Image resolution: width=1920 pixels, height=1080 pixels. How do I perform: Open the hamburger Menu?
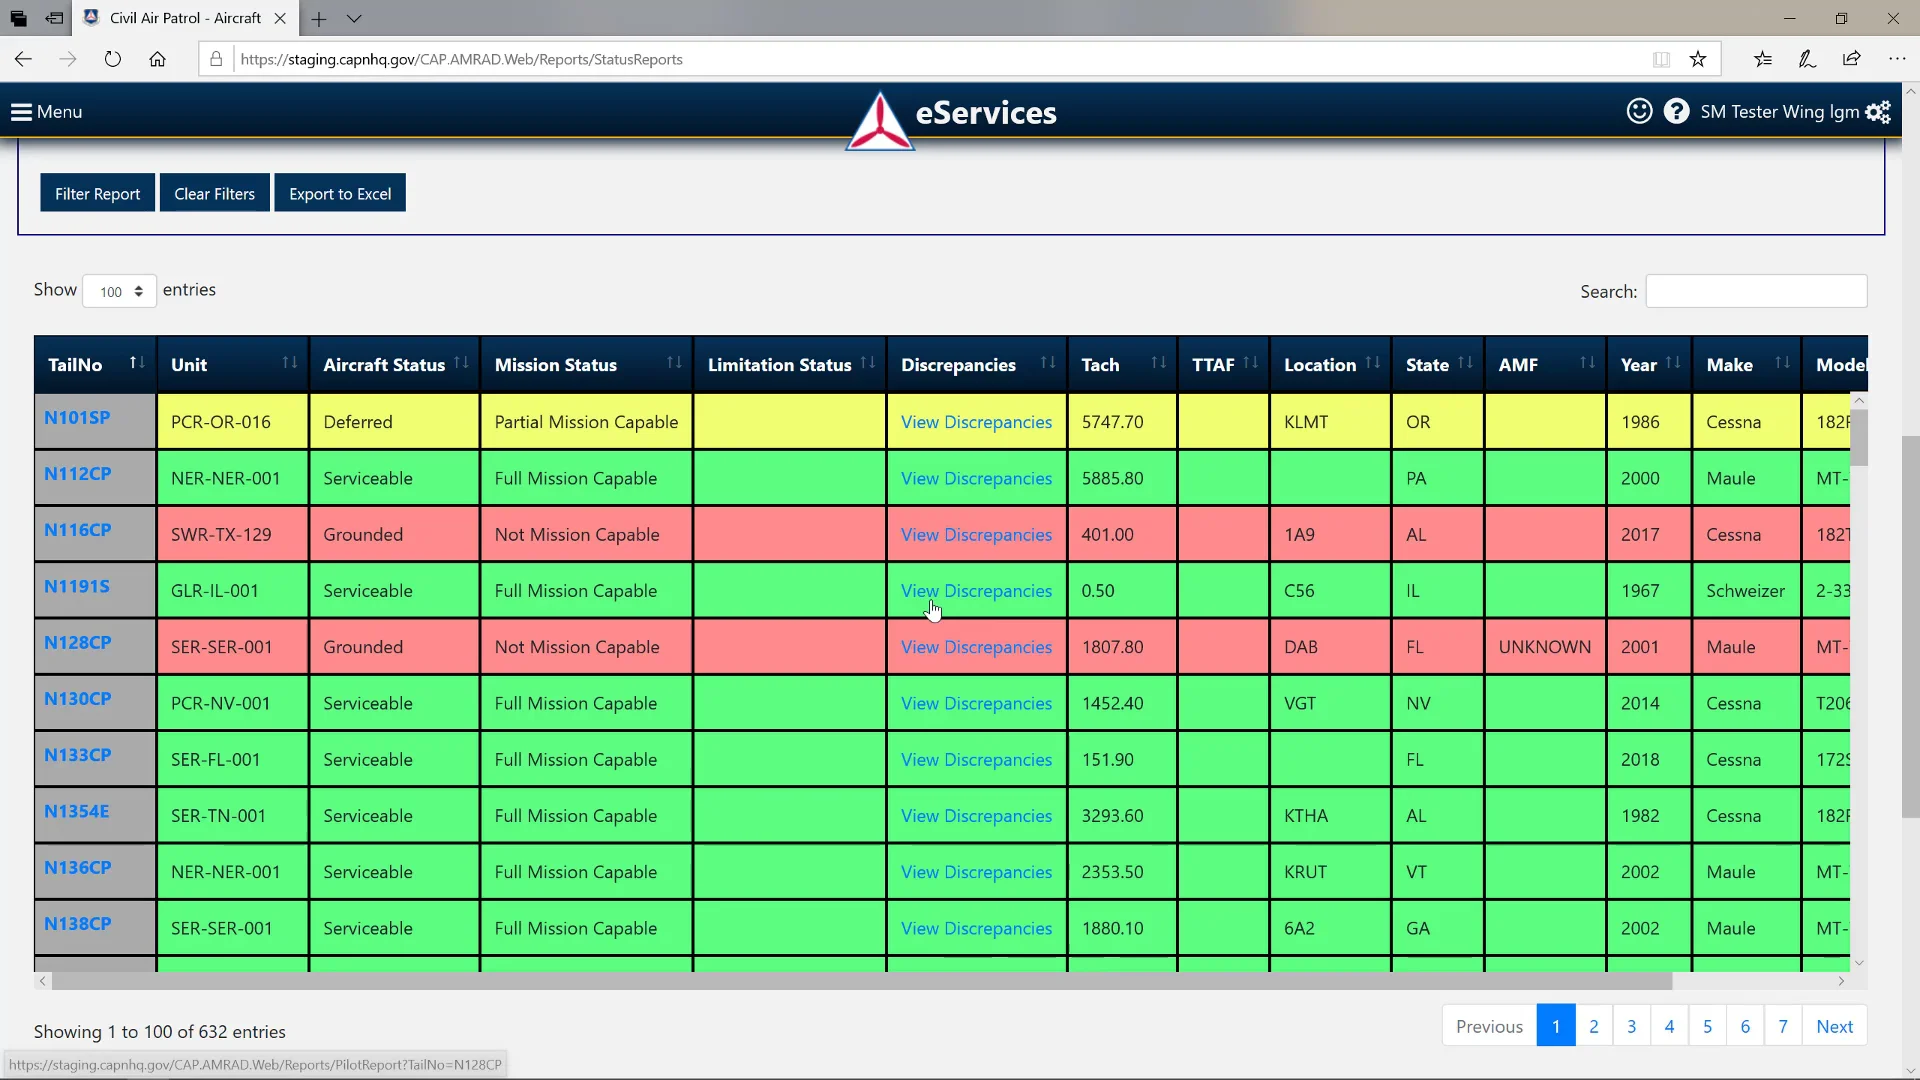(46, 112)
